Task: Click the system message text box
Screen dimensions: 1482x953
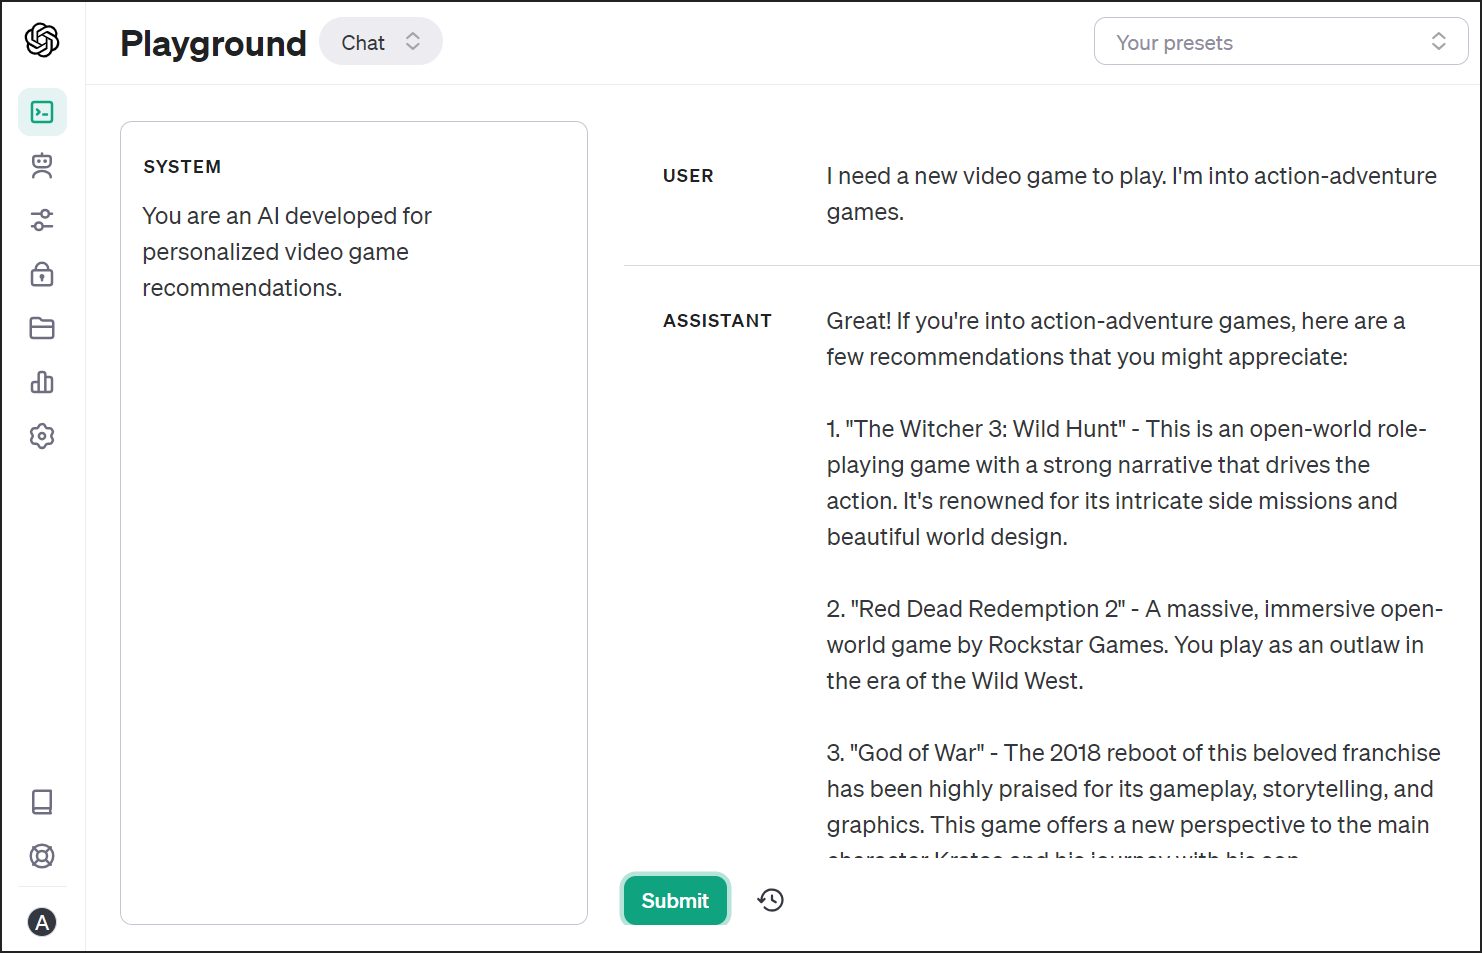Action: point(354,523)
